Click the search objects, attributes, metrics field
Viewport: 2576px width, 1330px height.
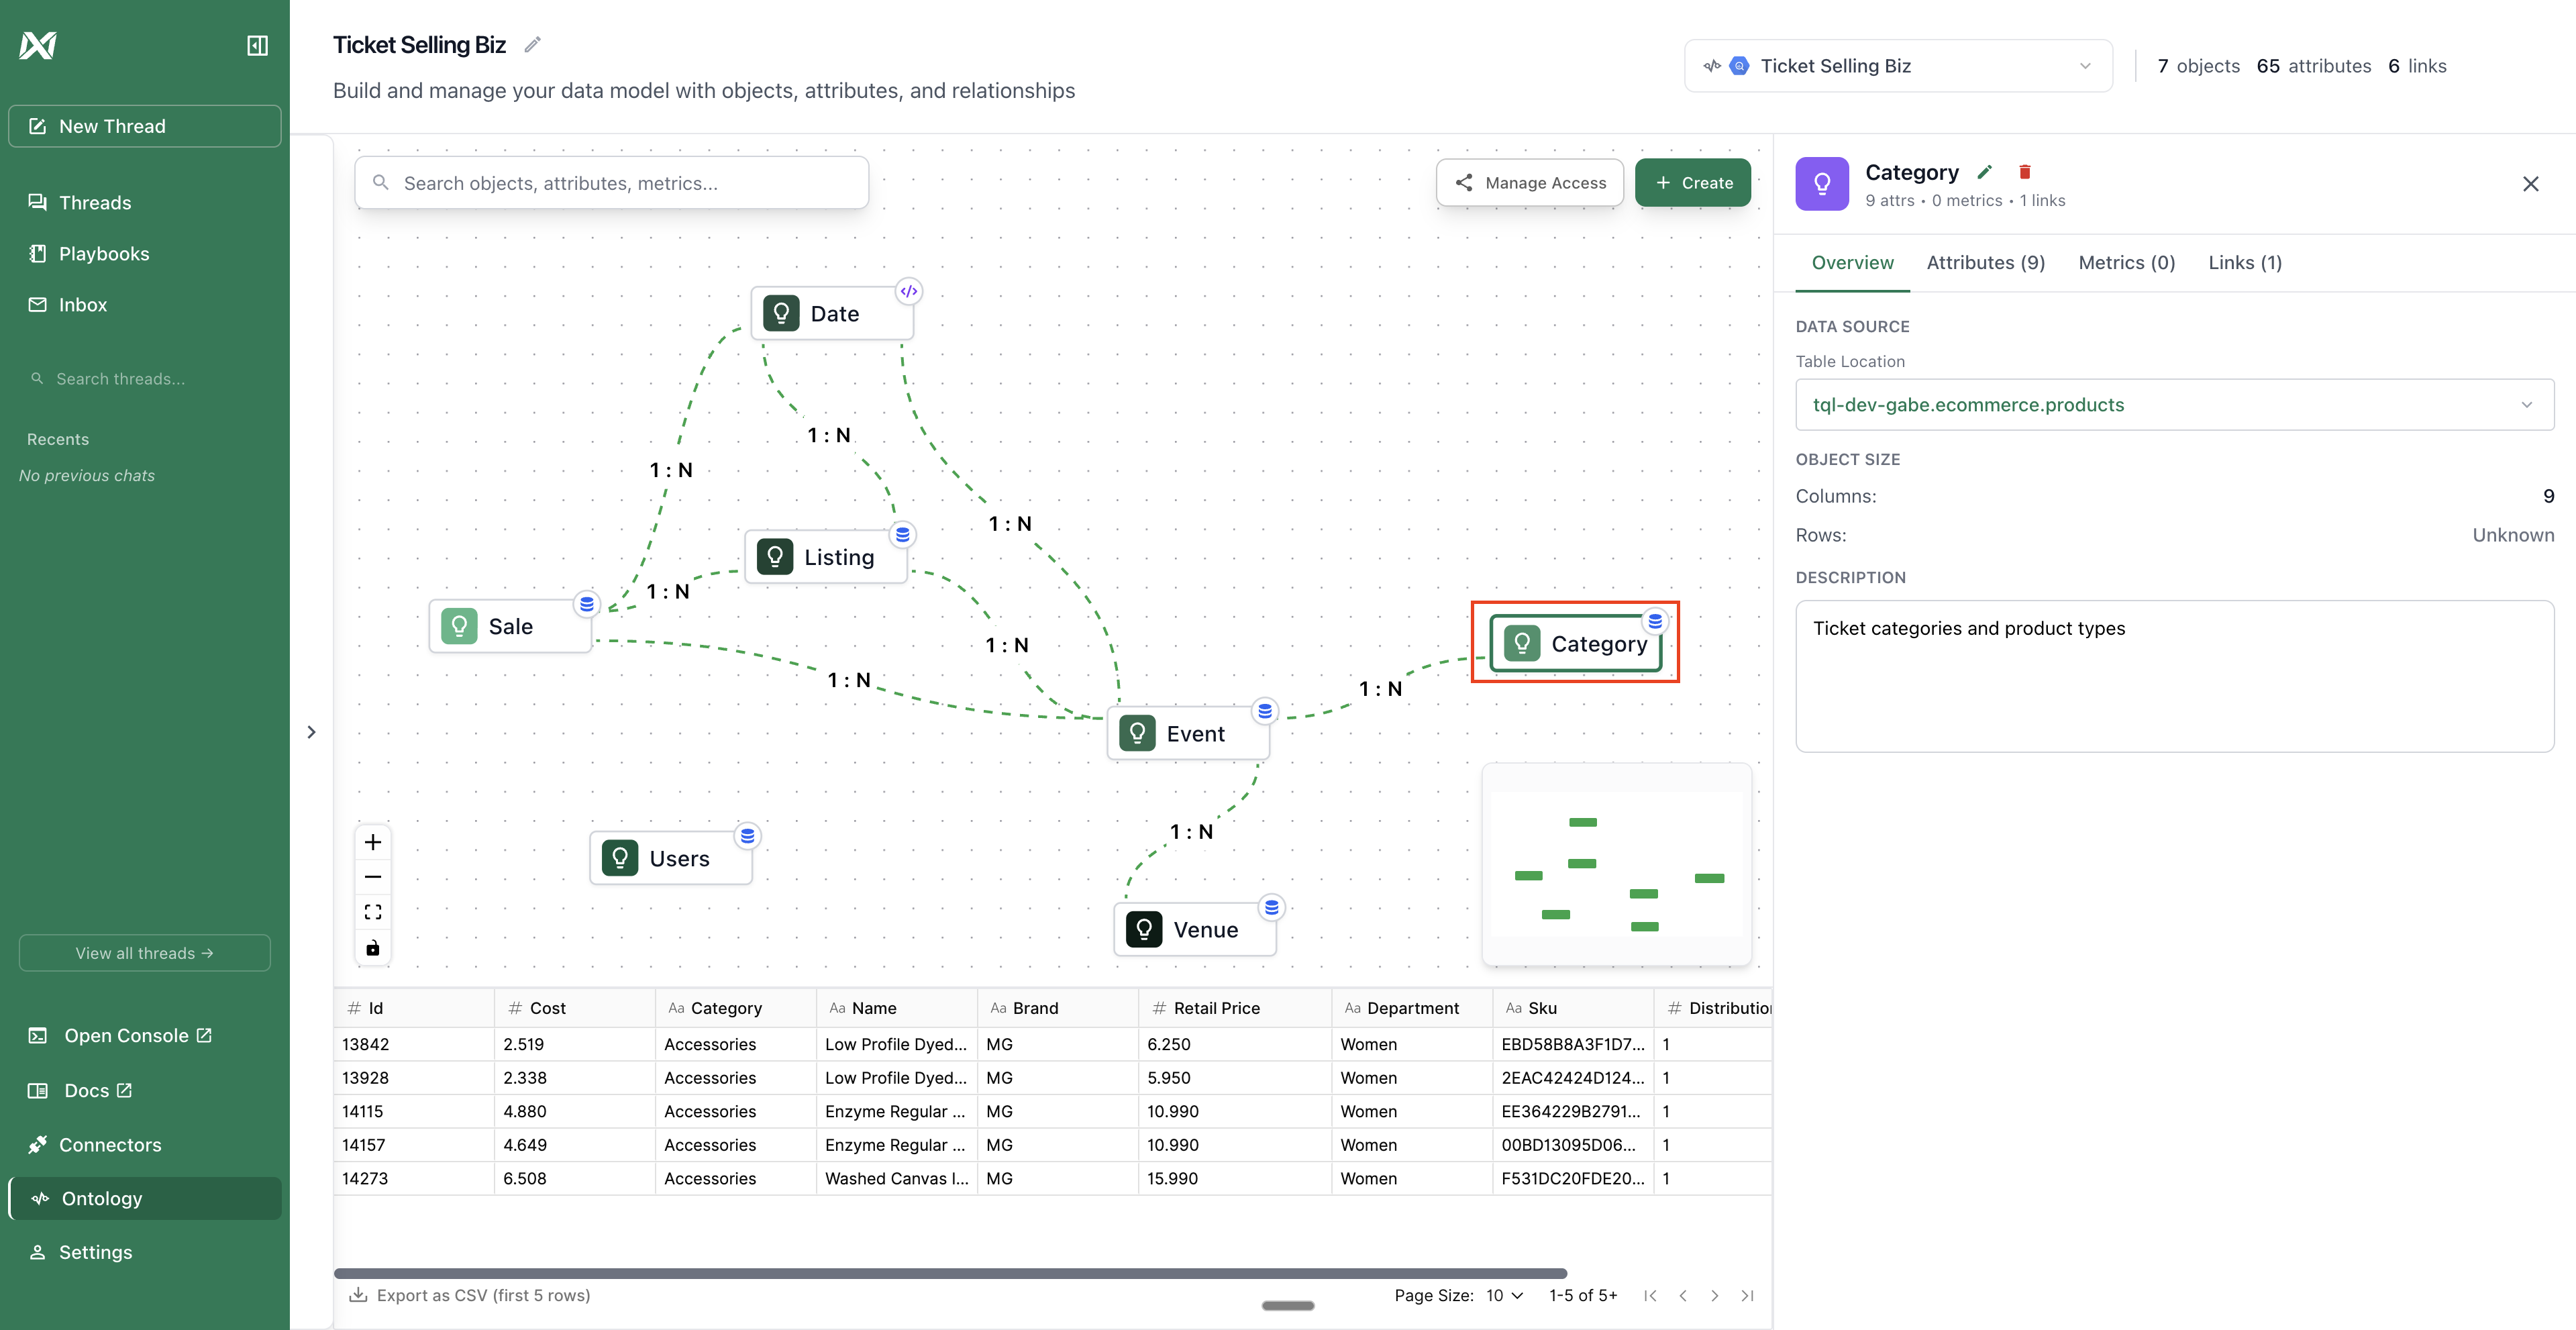[611, 183]
